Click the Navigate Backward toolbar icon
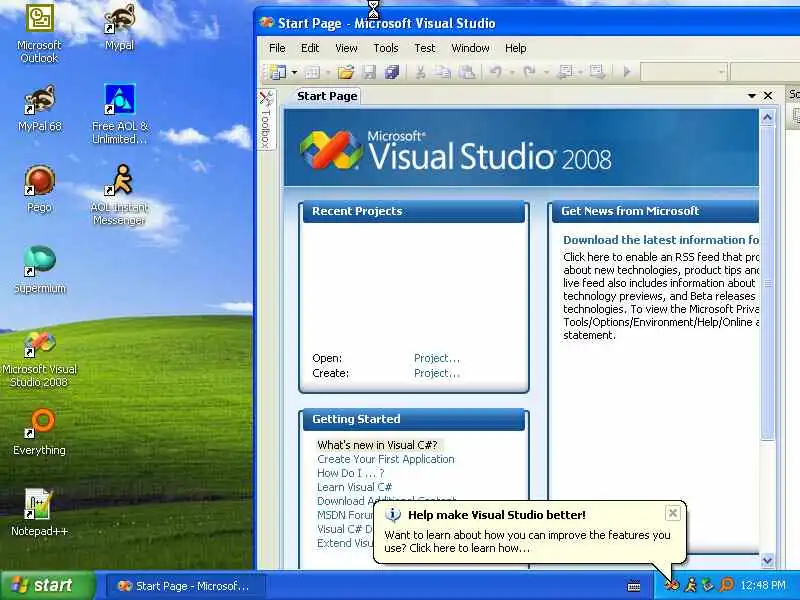 [x=565, y=72]
